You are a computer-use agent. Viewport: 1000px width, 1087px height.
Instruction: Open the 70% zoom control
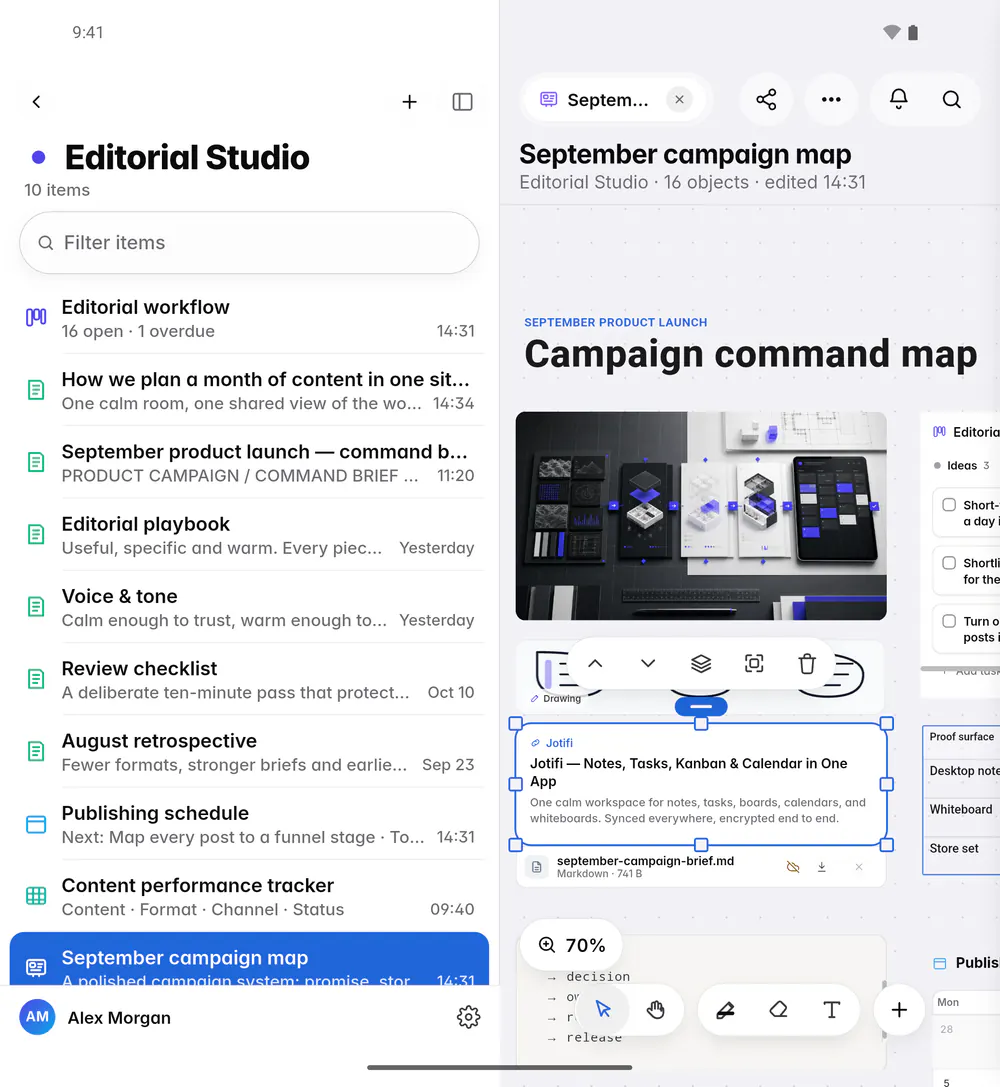tap(572, 945)
